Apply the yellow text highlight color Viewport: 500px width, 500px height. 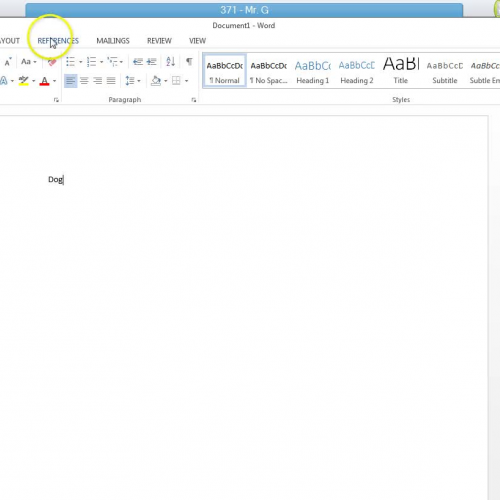click(x=23, y=81)
